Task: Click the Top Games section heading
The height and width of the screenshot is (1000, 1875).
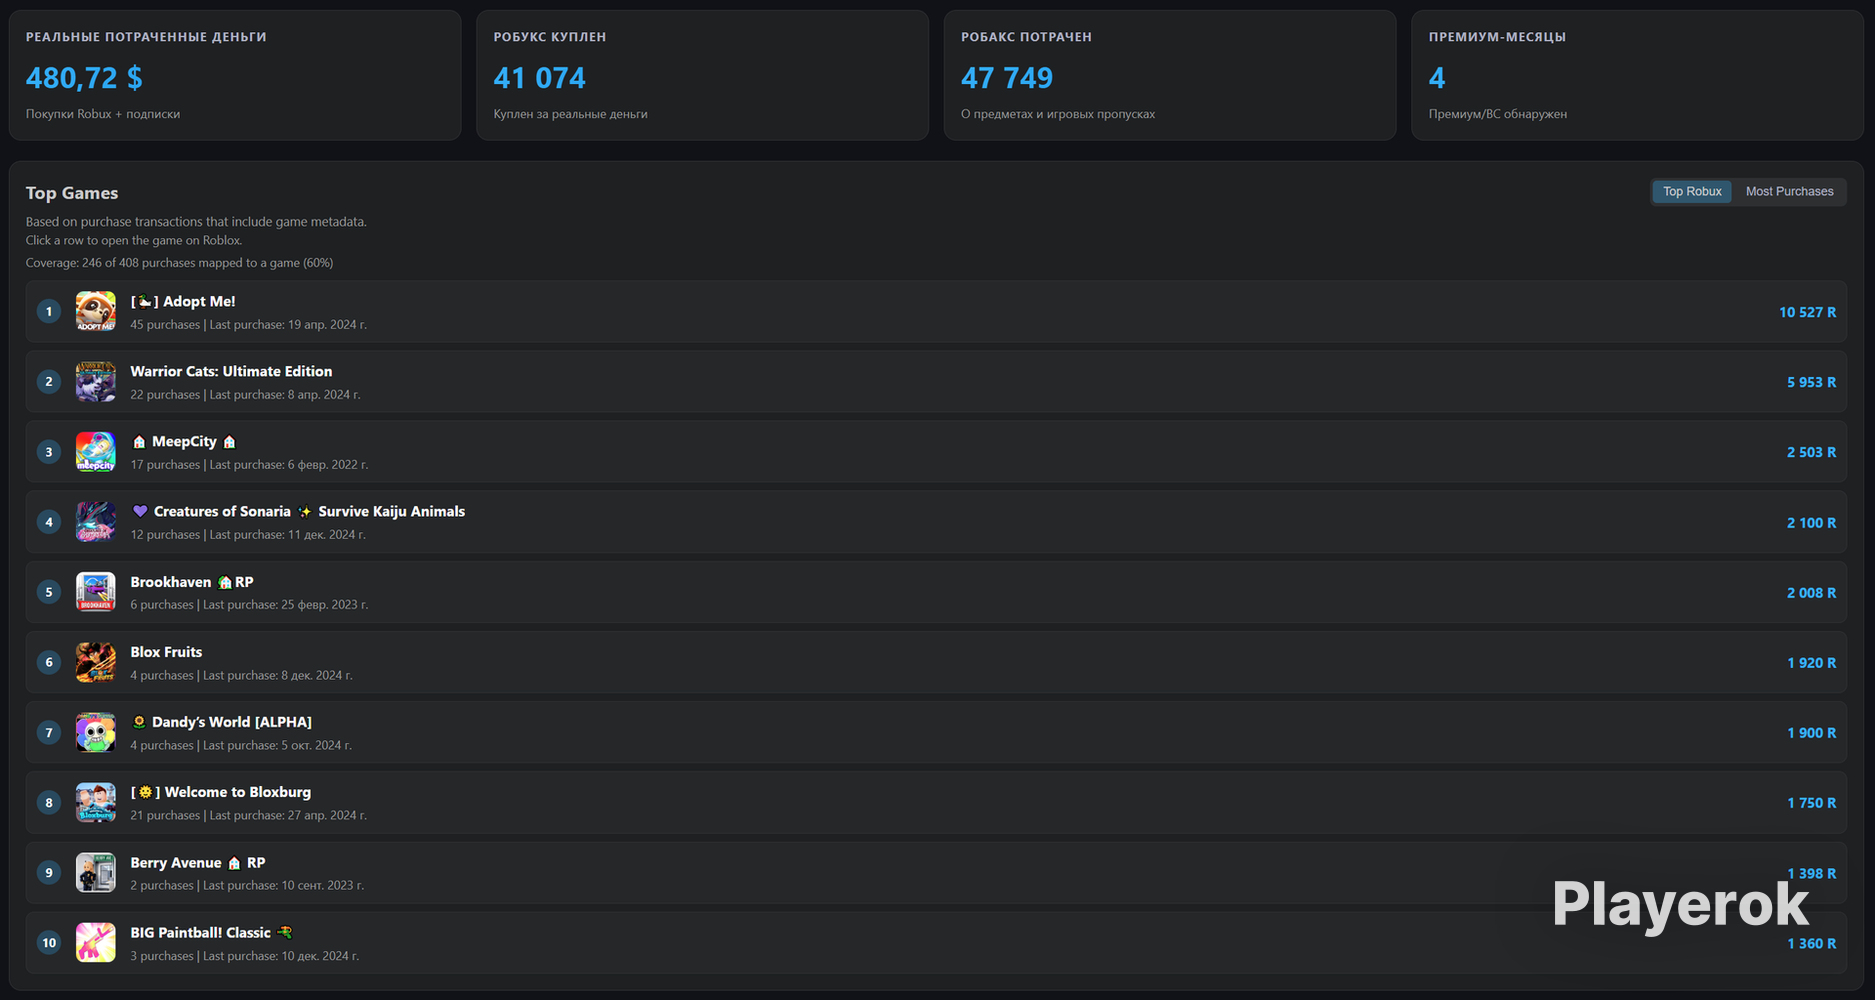Action: [x=72, y=193]
